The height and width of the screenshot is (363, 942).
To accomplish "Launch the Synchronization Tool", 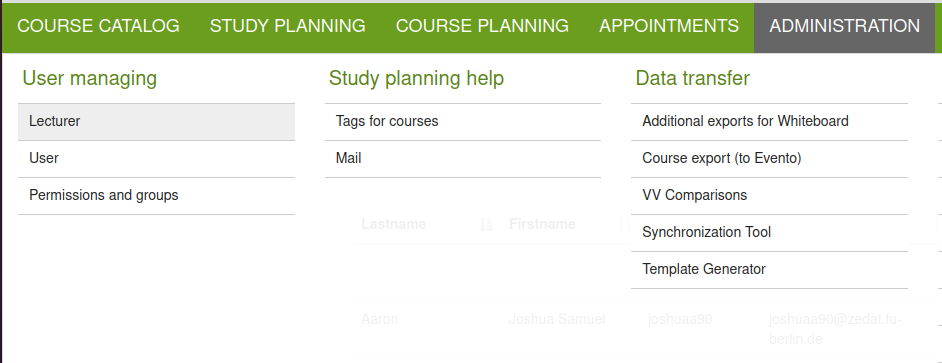I will coord(769,233).
